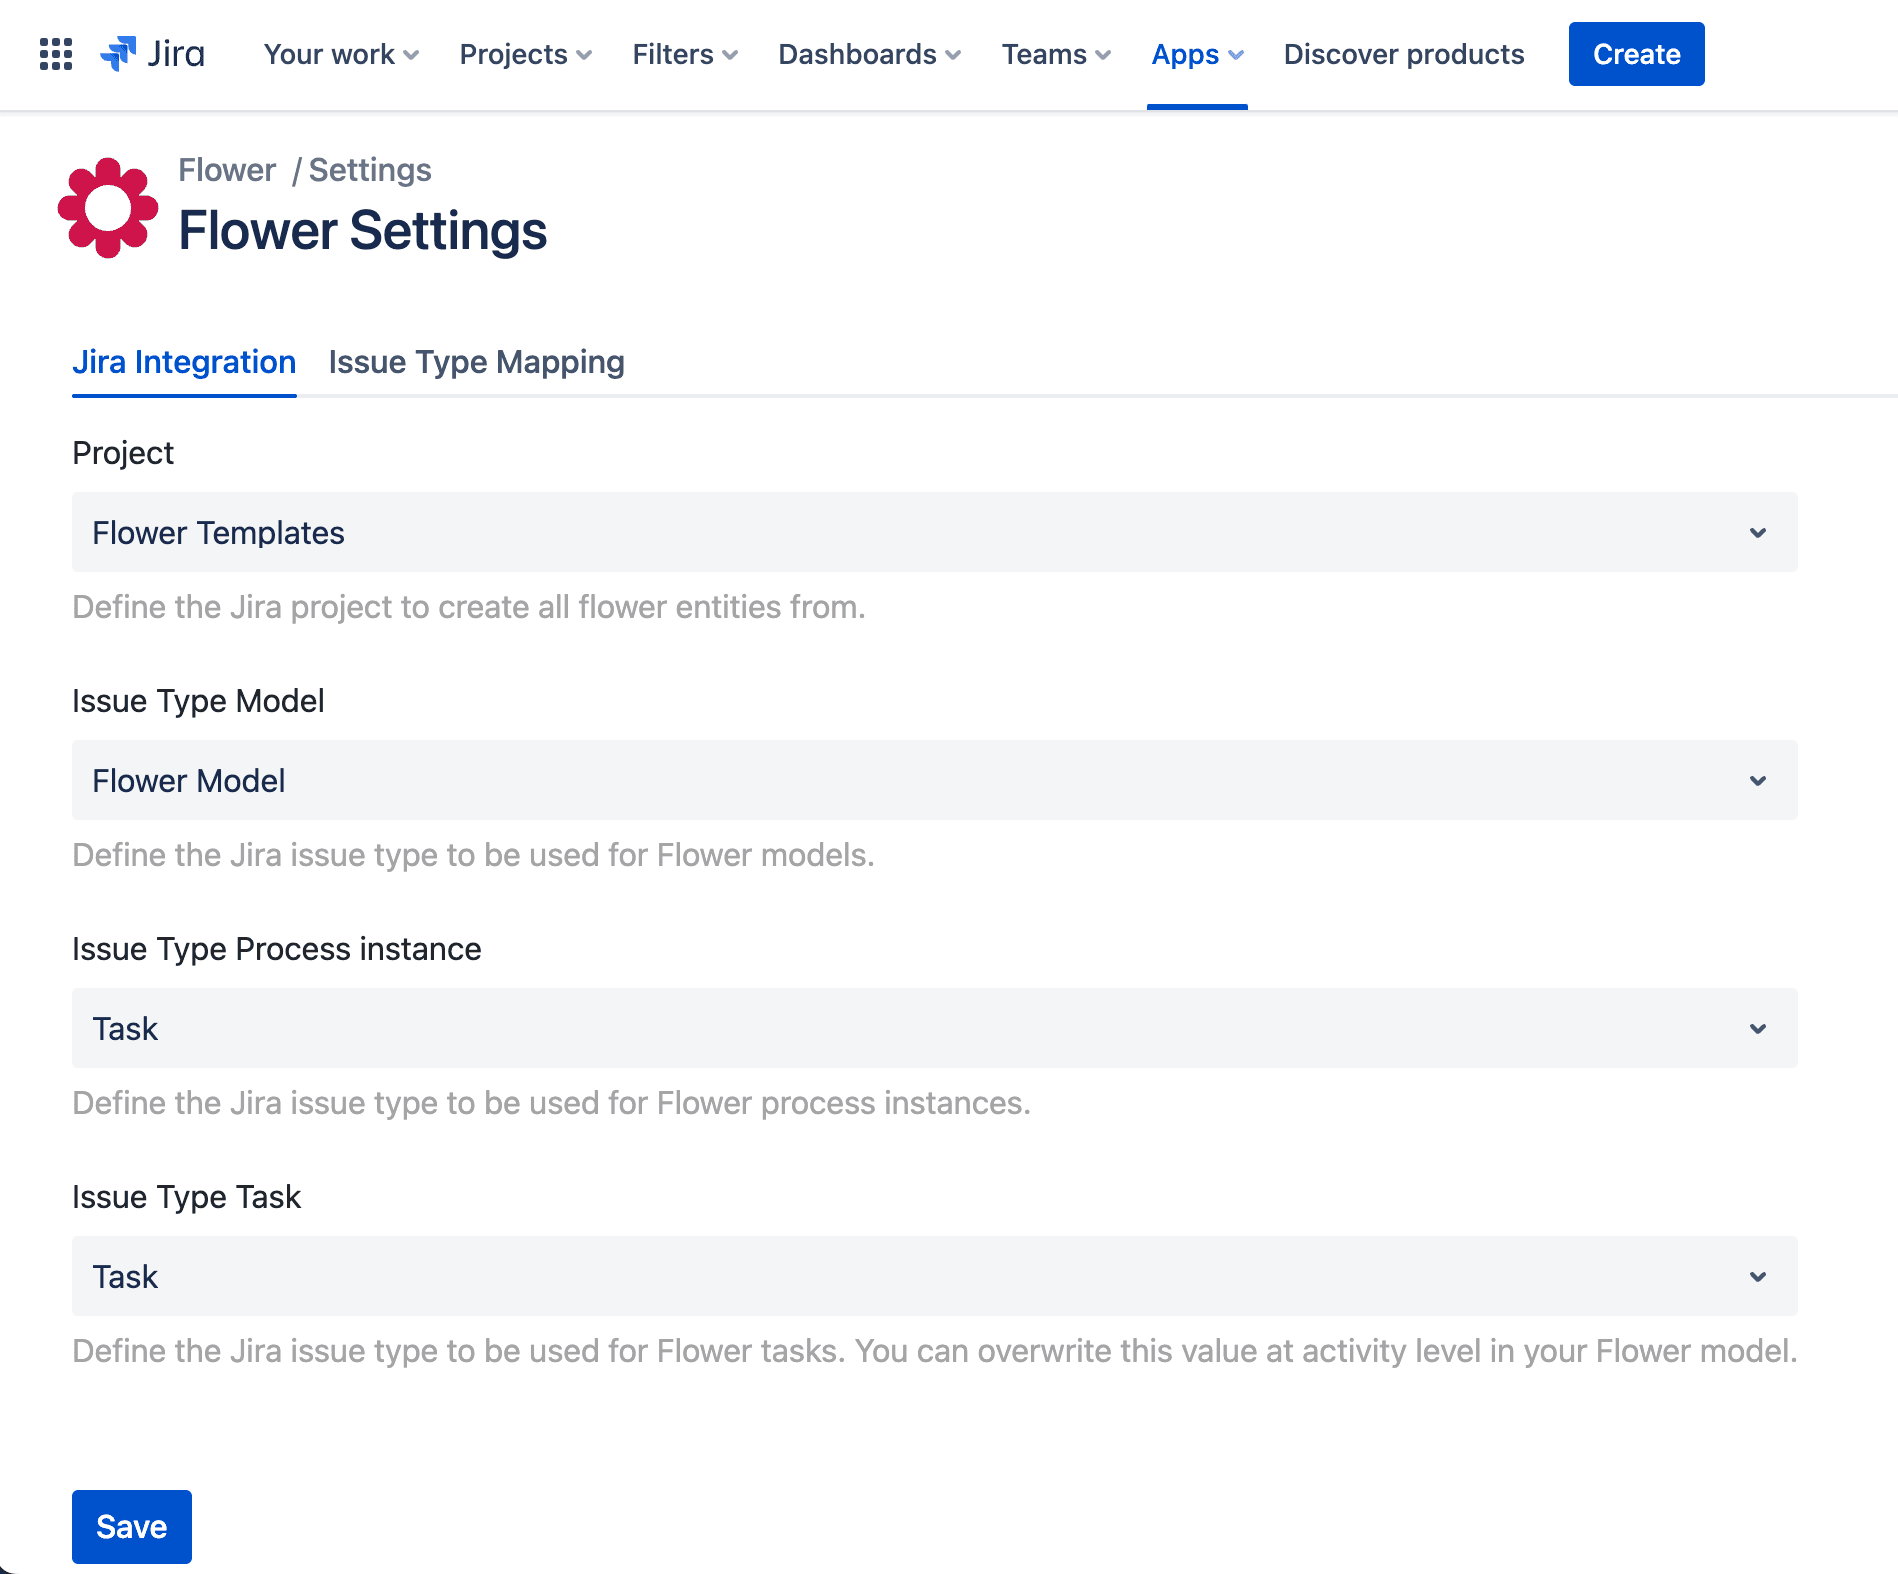The width and height of the screenshot is (1898, 1574).
Task: Click the Flower breadcrumb link
Action: point(227,170)
